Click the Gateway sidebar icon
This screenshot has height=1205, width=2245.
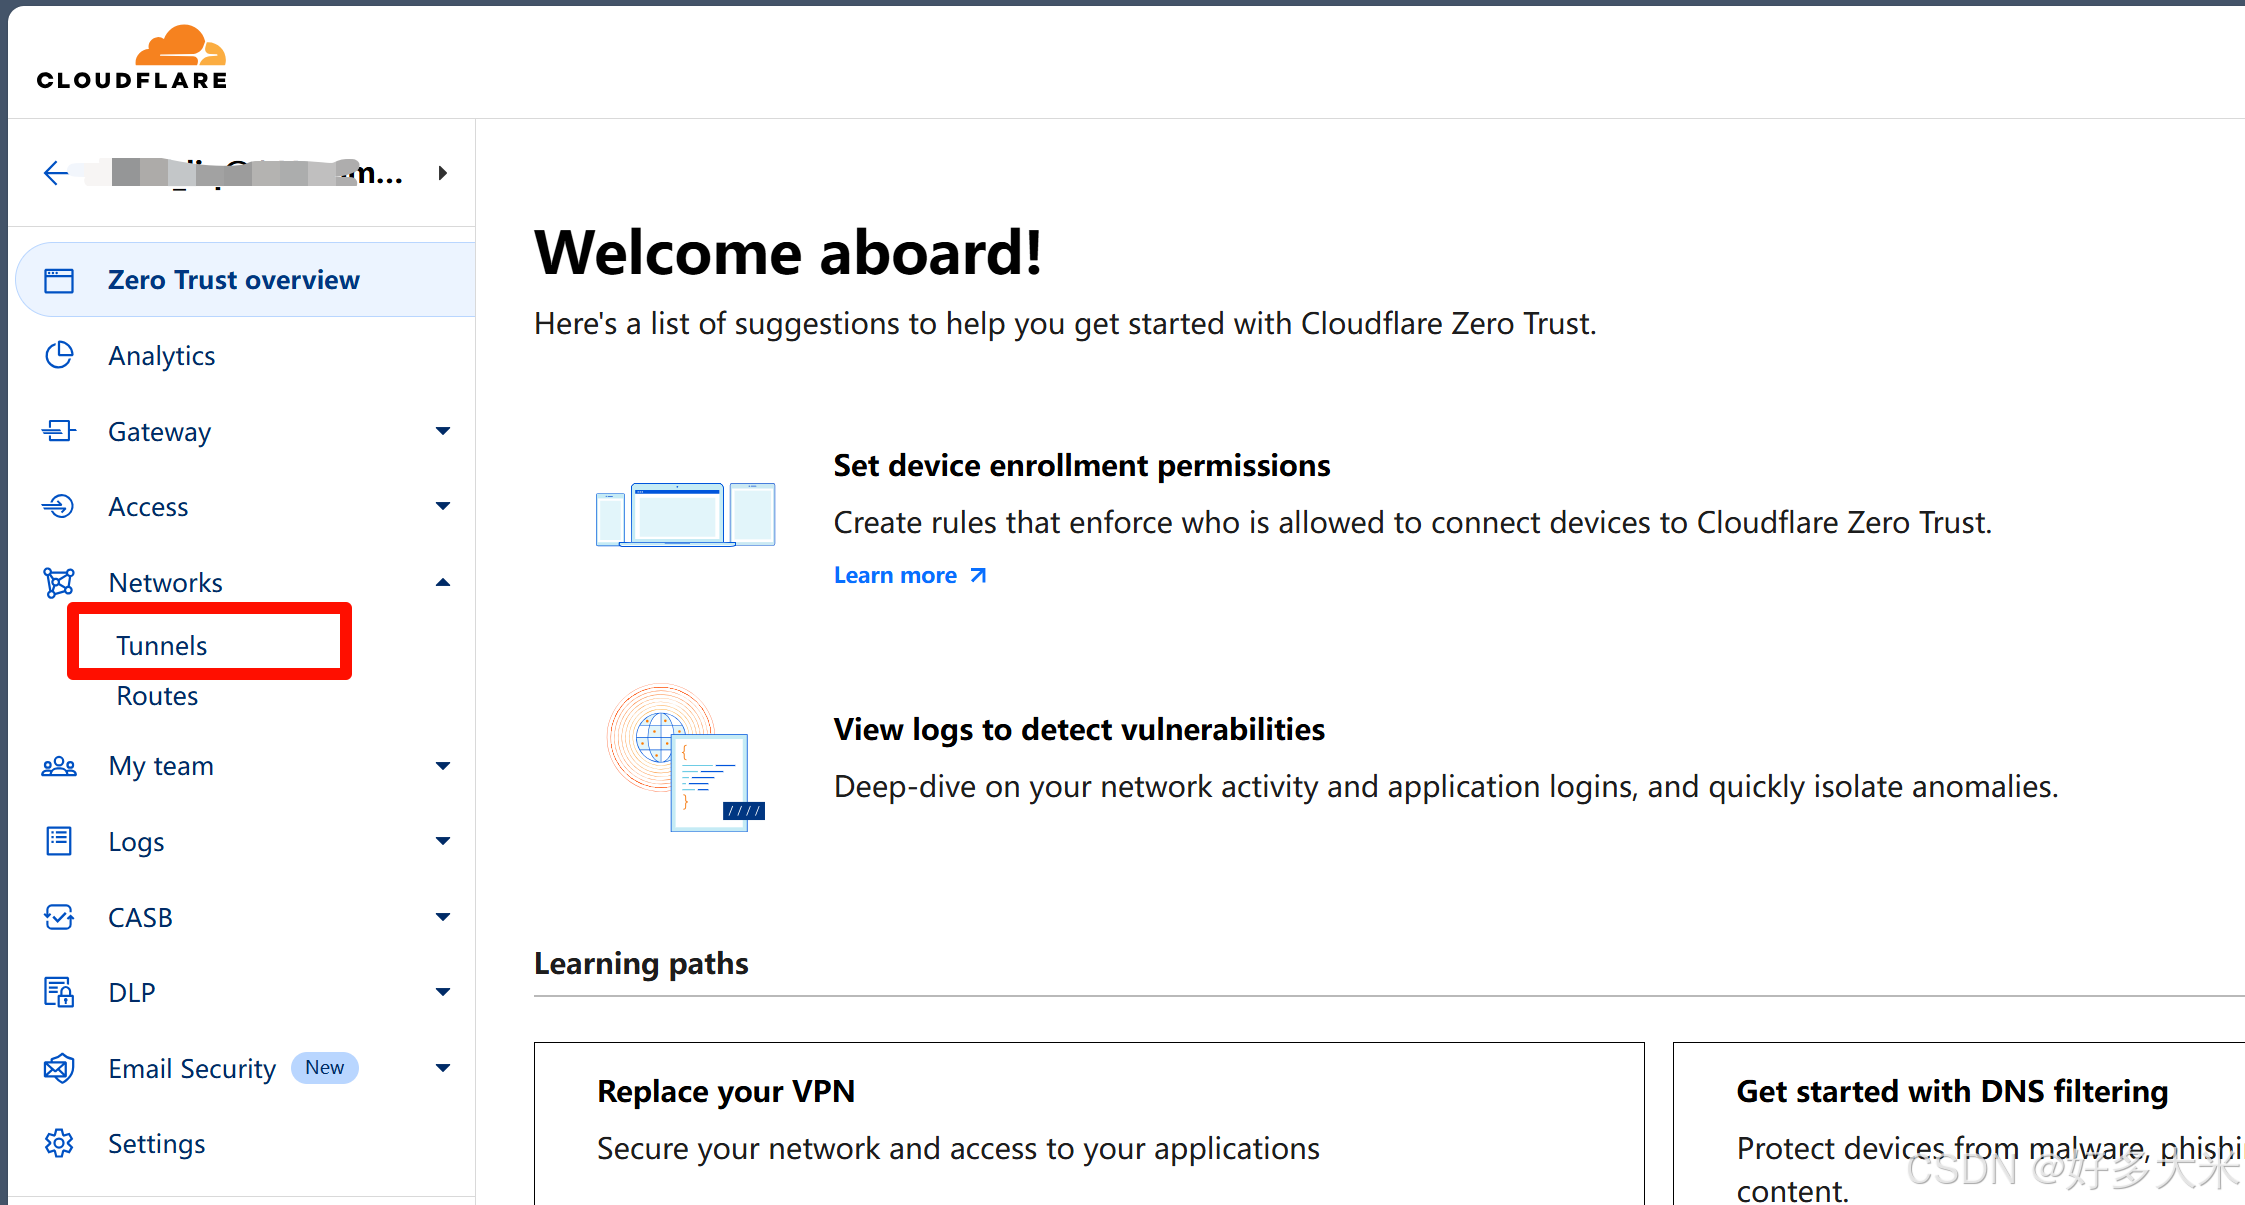tap(59, 431)
